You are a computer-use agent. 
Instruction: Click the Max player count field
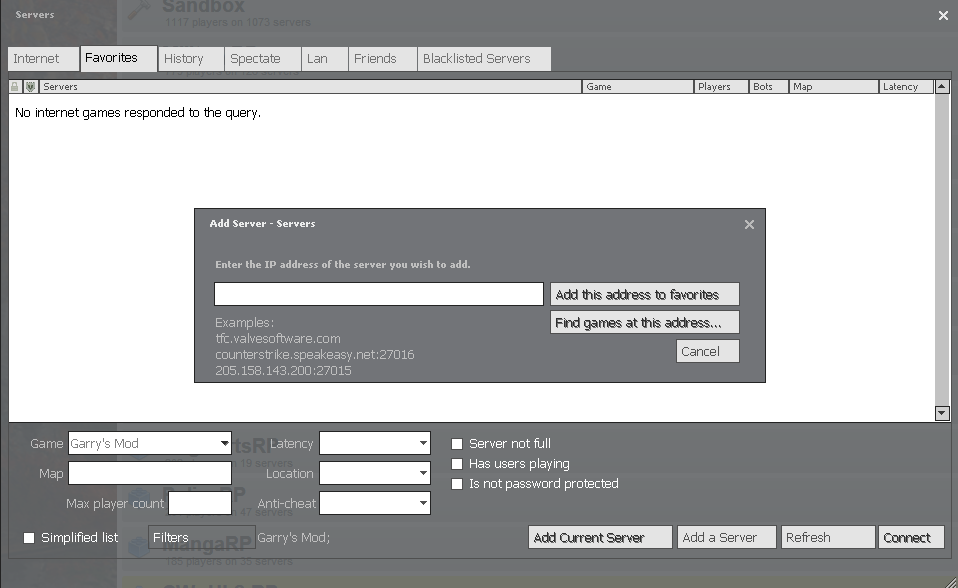click(x=200, y=503)
